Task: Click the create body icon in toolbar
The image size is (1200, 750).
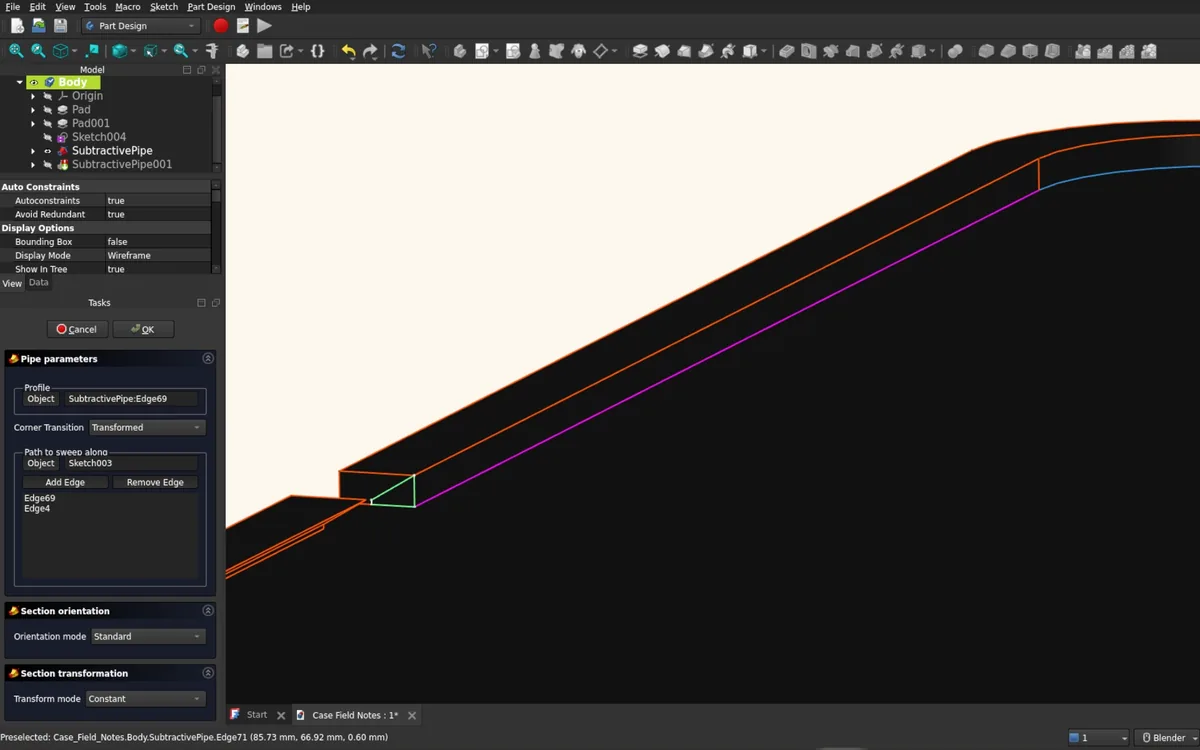Action: [459, 51]
